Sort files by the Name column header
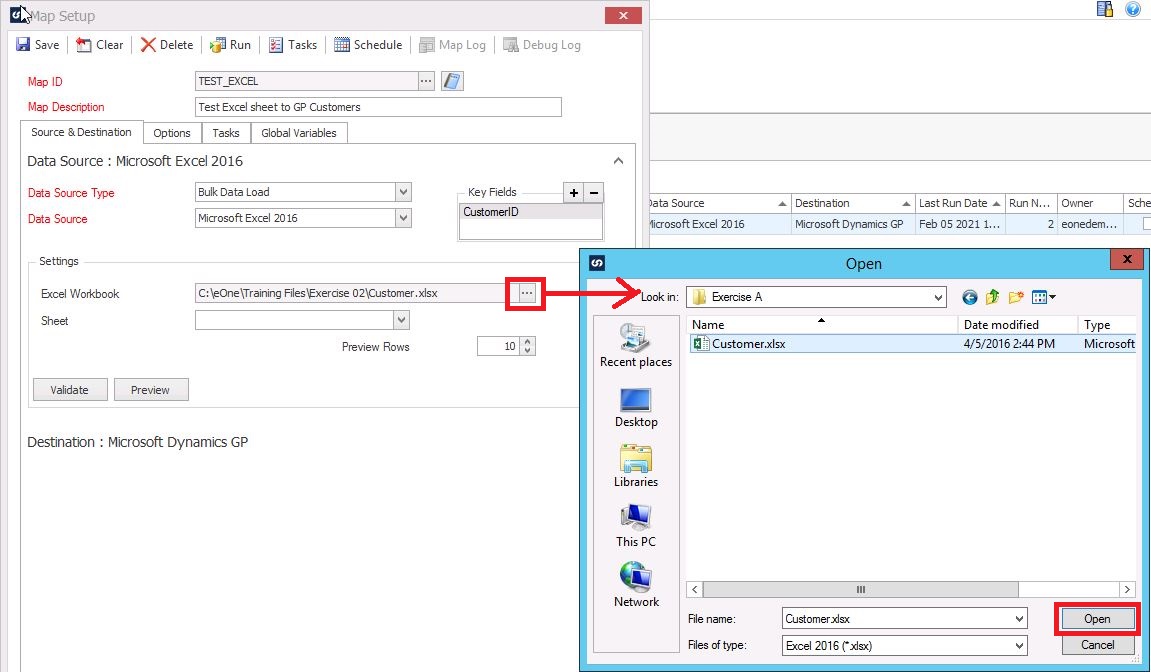The image size is (1151, 672). coord(823,325)
